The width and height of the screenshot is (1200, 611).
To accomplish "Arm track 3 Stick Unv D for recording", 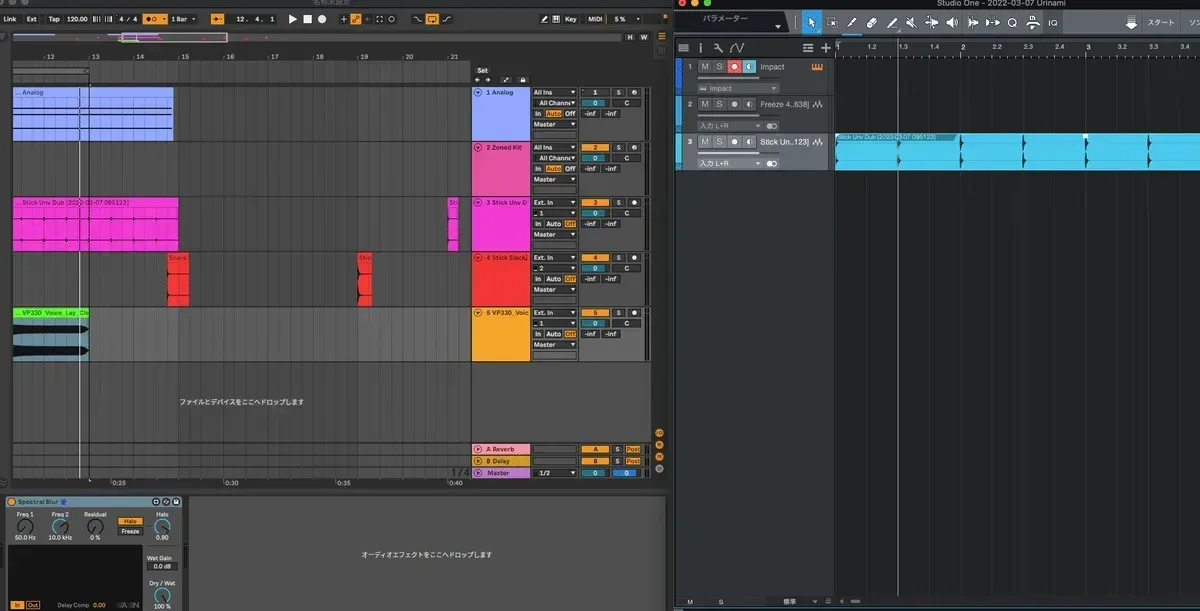I will [x=633, y=202].
